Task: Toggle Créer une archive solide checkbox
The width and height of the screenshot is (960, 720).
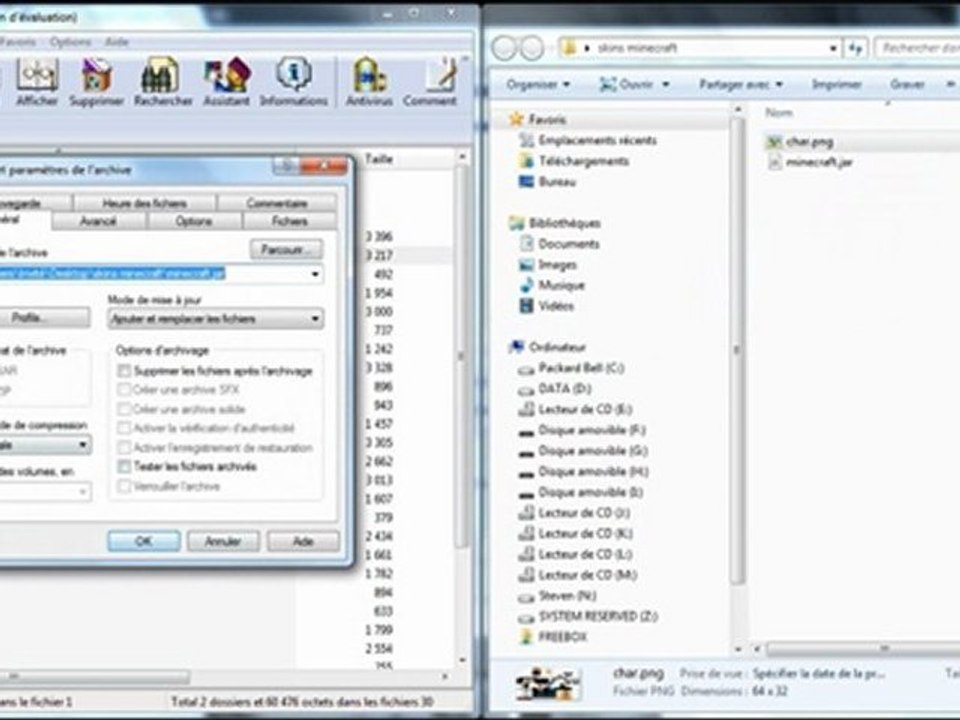Action: point(124,409)
